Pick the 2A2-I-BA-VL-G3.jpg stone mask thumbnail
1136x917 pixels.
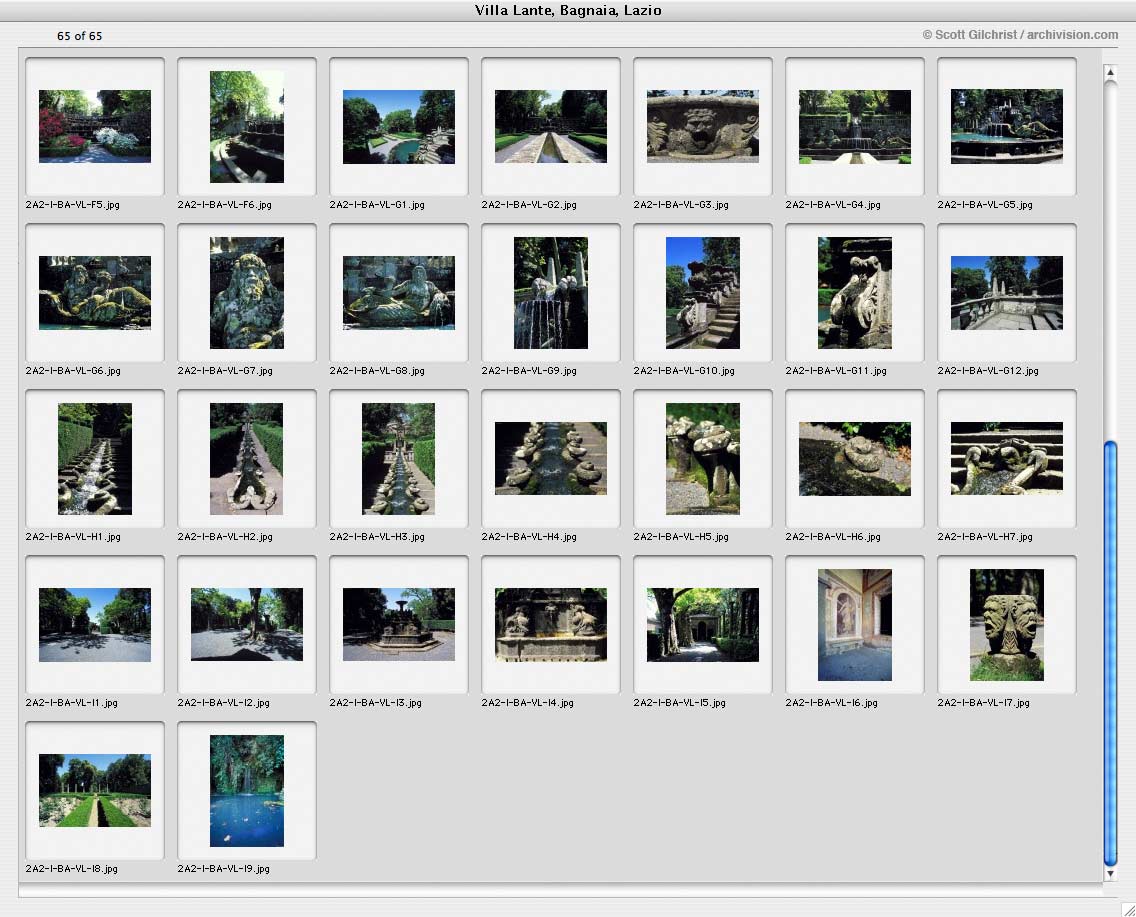703,126
